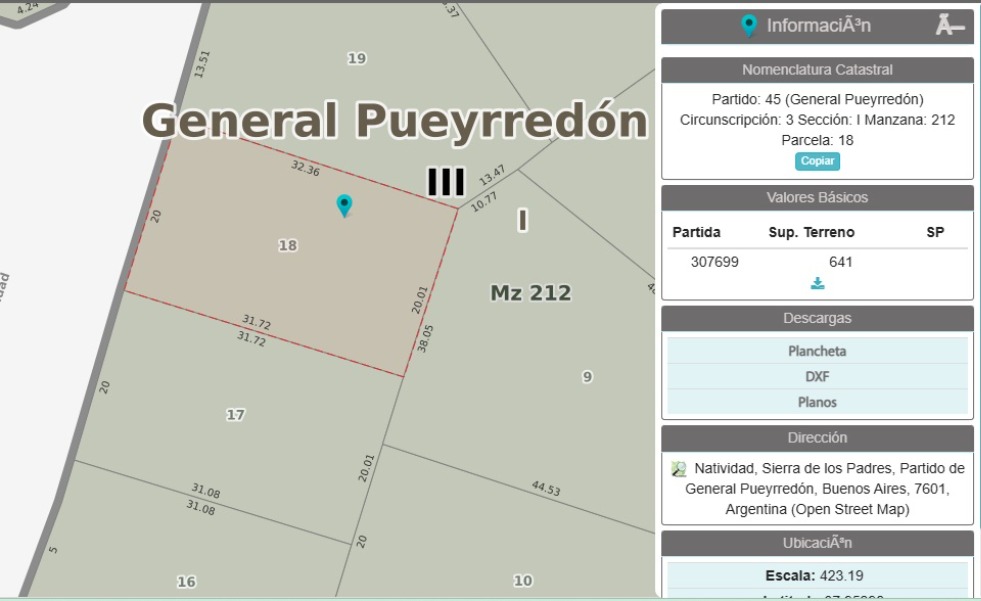Image resolution: width=981 pixels, height=601 pixels.
Task: Toggle the Descargas section header
Action: (817, 319)
